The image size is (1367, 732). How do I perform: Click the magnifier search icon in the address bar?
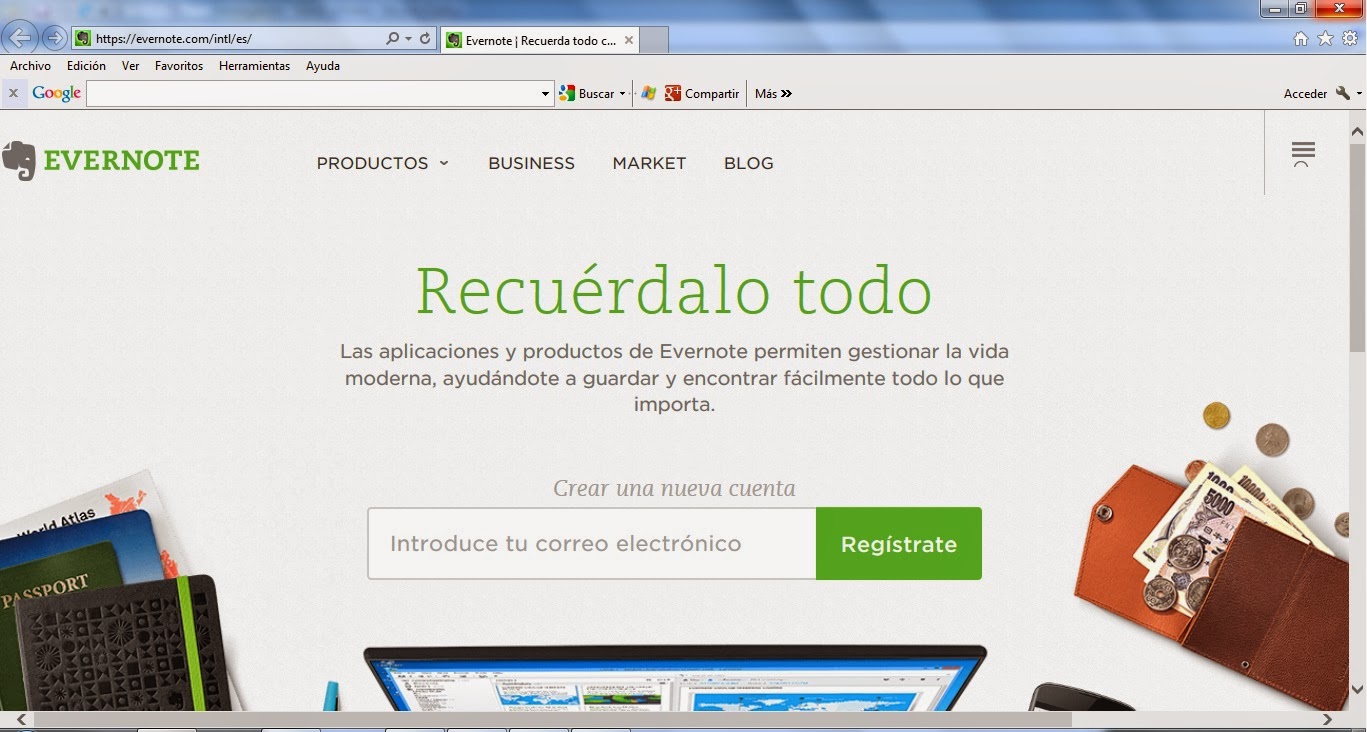pyautogui.click(x=393, y=39)
